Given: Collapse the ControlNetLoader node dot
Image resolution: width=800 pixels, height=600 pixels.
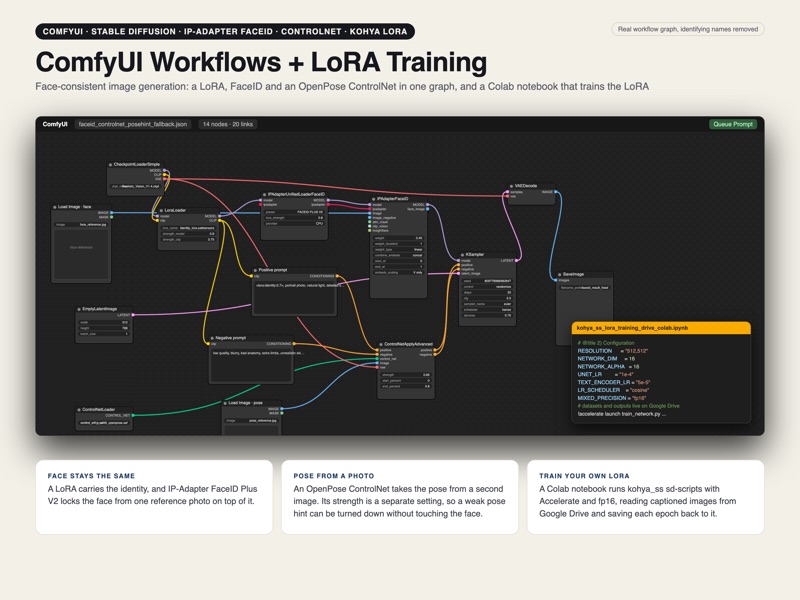Looking at the screenshot, I should point(79,410).
